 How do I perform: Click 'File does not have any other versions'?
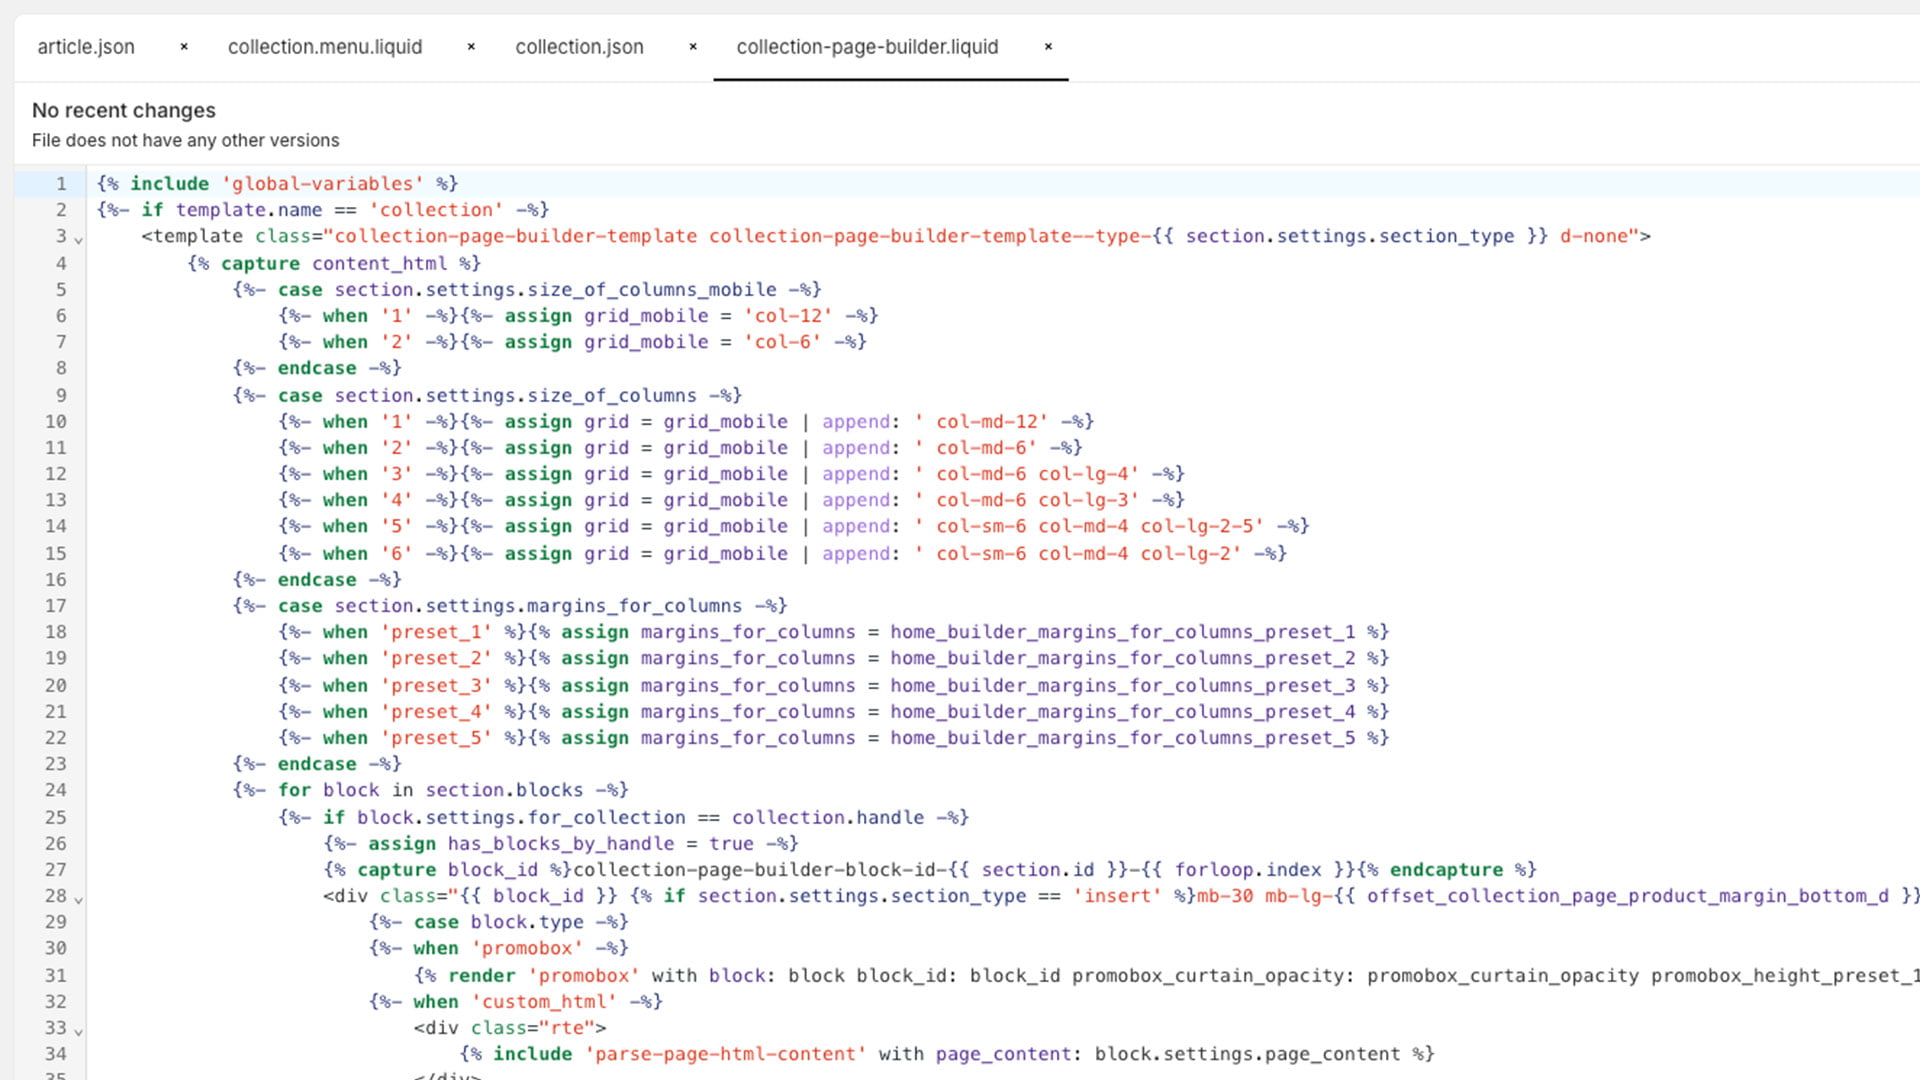(x=185, y=140)
